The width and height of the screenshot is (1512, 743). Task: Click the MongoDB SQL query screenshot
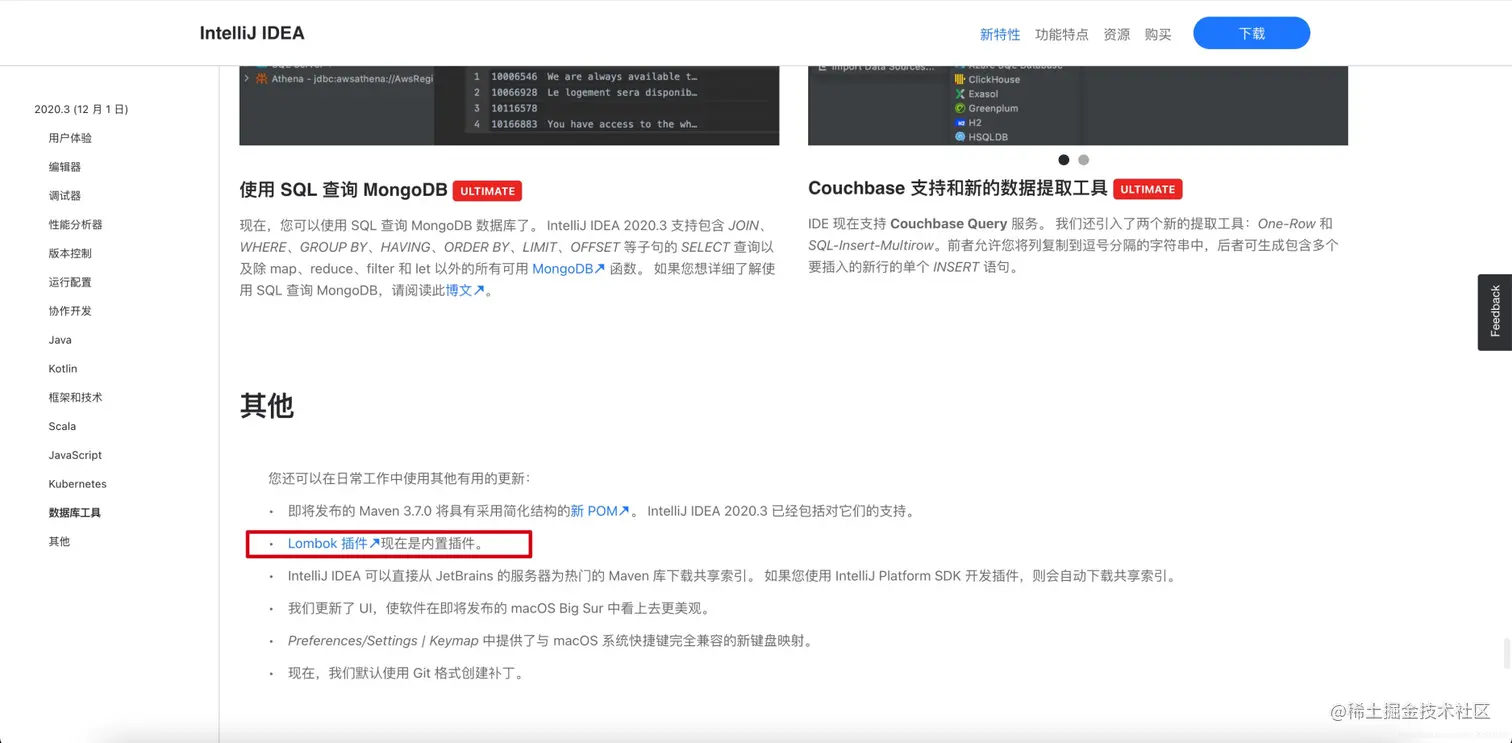tap(509, 105)
